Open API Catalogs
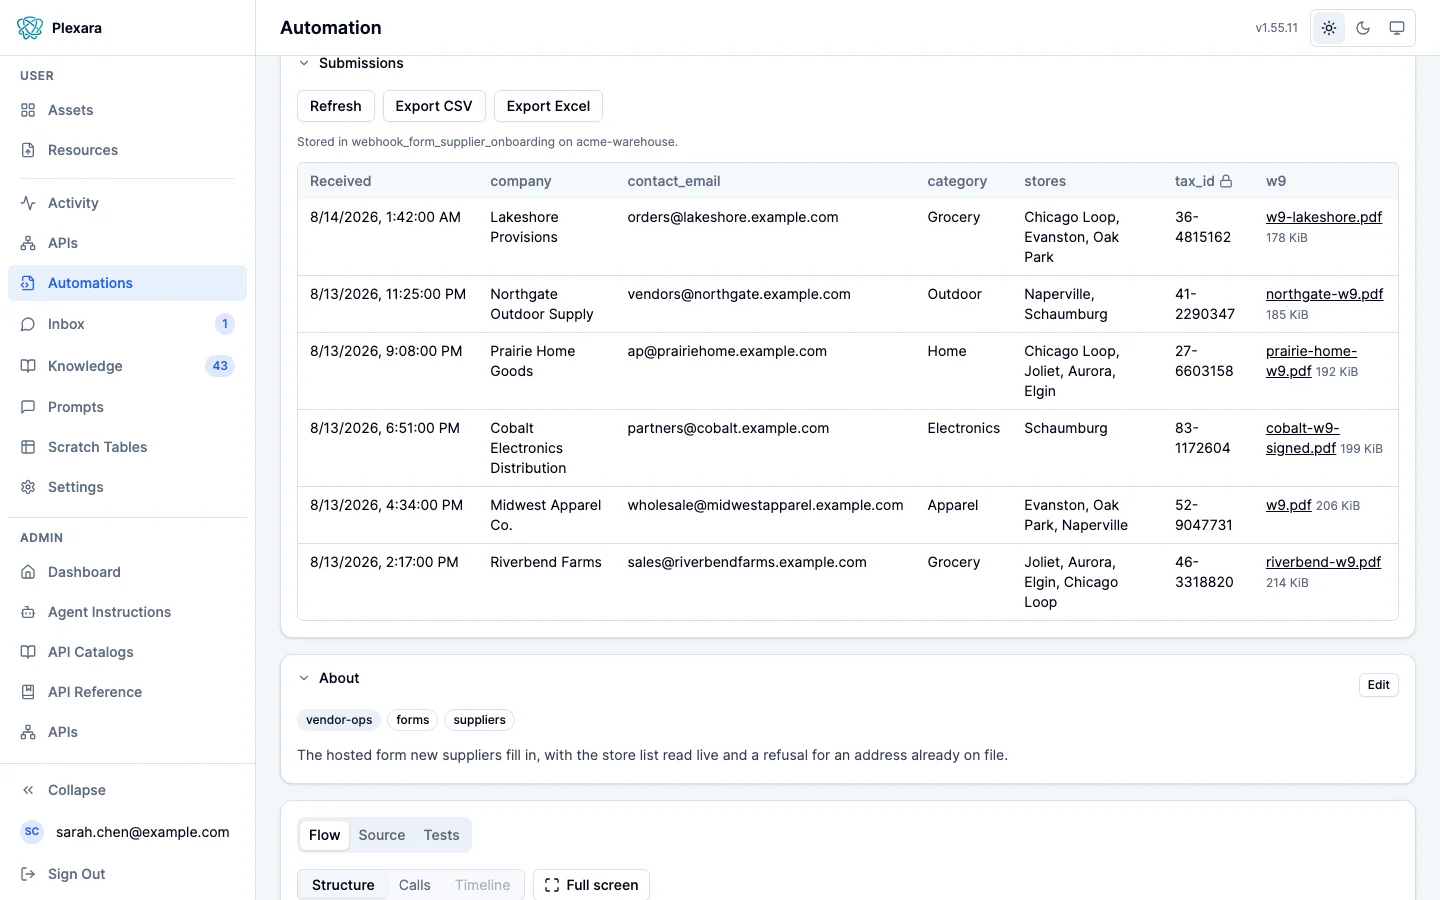 (x=127, y=652)
